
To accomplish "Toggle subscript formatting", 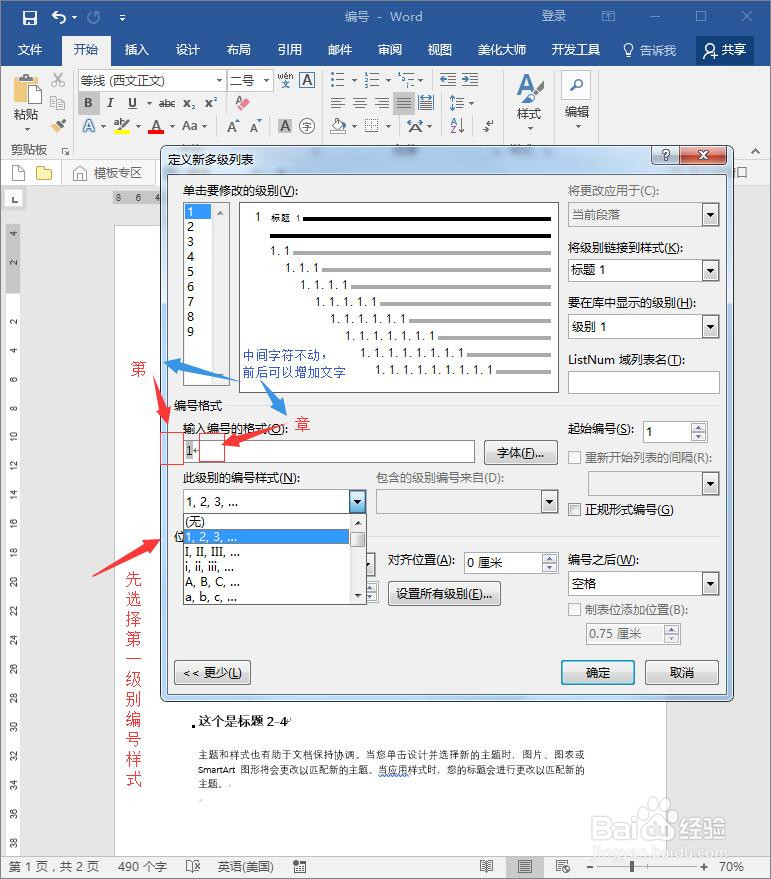I will [189, 103].
